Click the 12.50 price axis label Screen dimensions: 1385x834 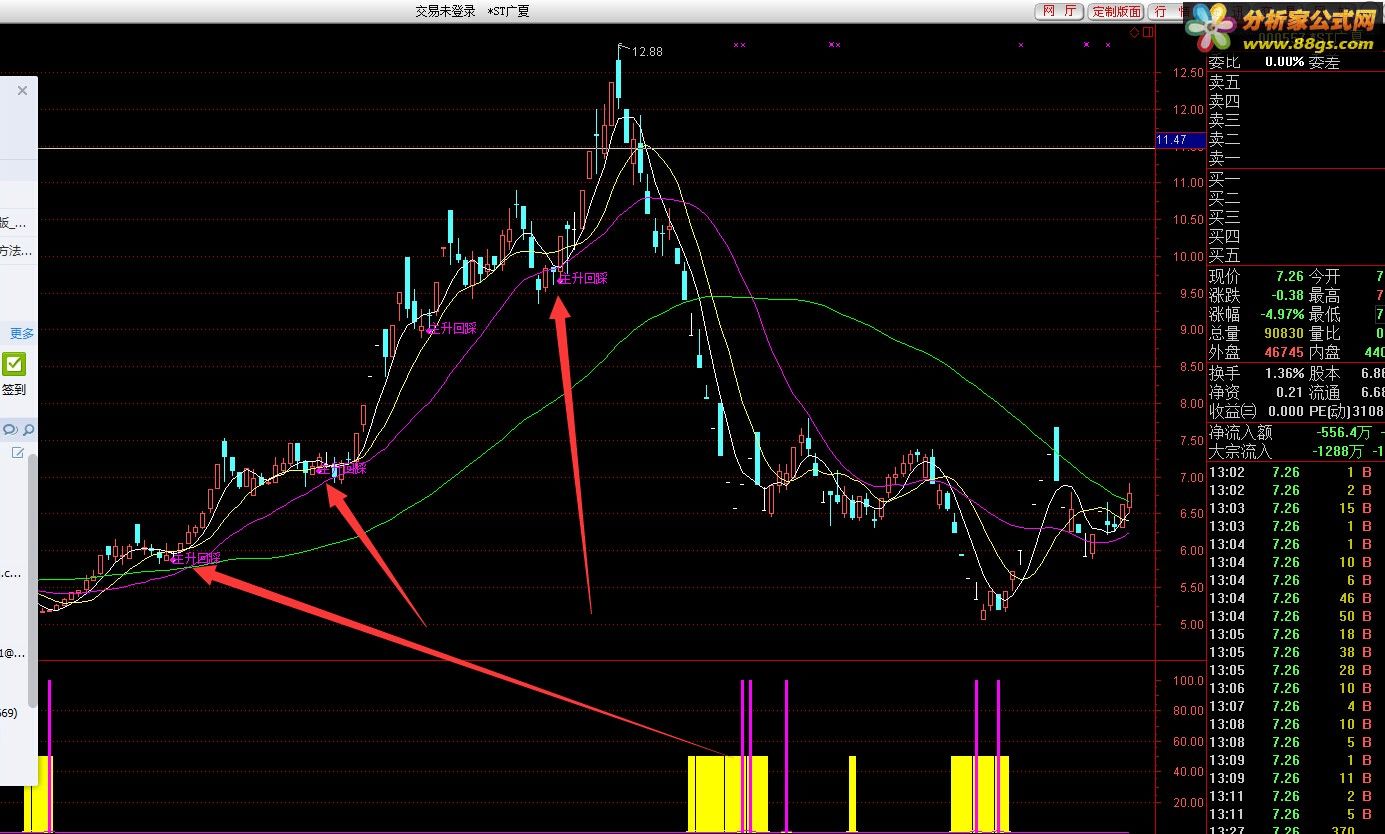[x=1189, y=73]
